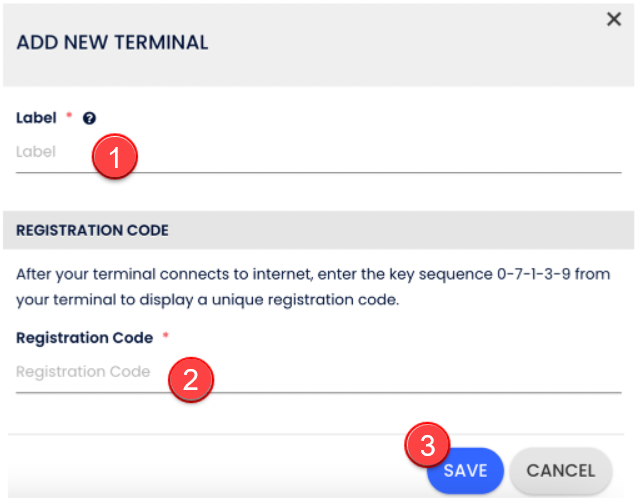Click the 0-7-1-3-9 key sequence text

[535, 272]
